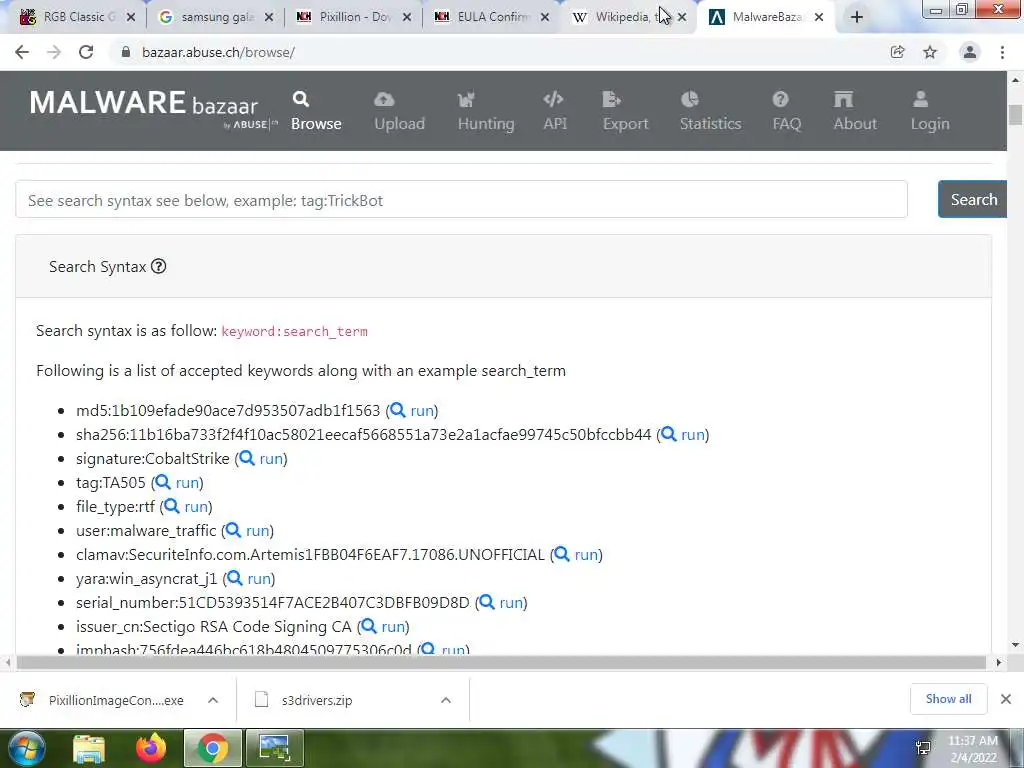Expand s3drivers.zip download options
Viewport: 1024px width, 768px height.
[446, 700]
